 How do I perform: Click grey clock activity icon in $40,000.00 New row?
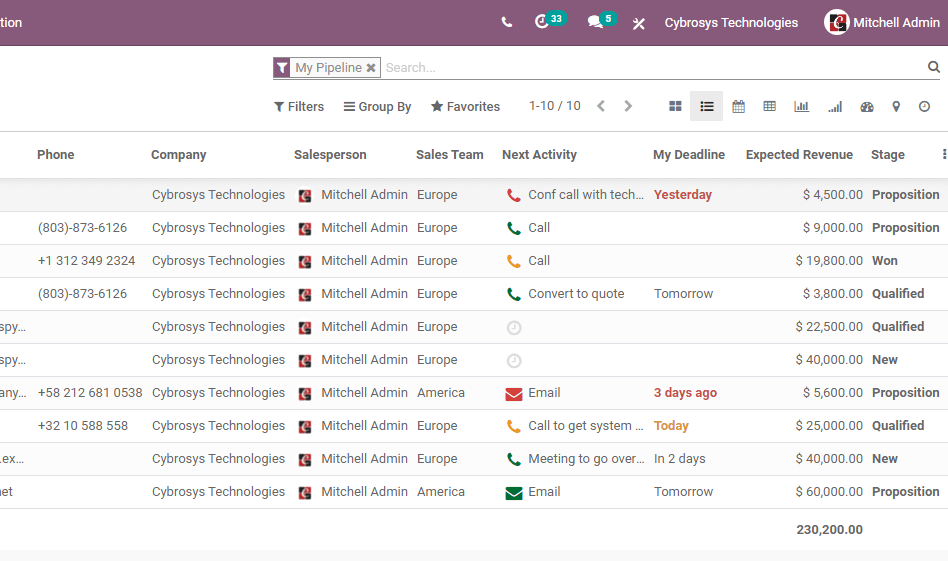[x=514, y=361]
